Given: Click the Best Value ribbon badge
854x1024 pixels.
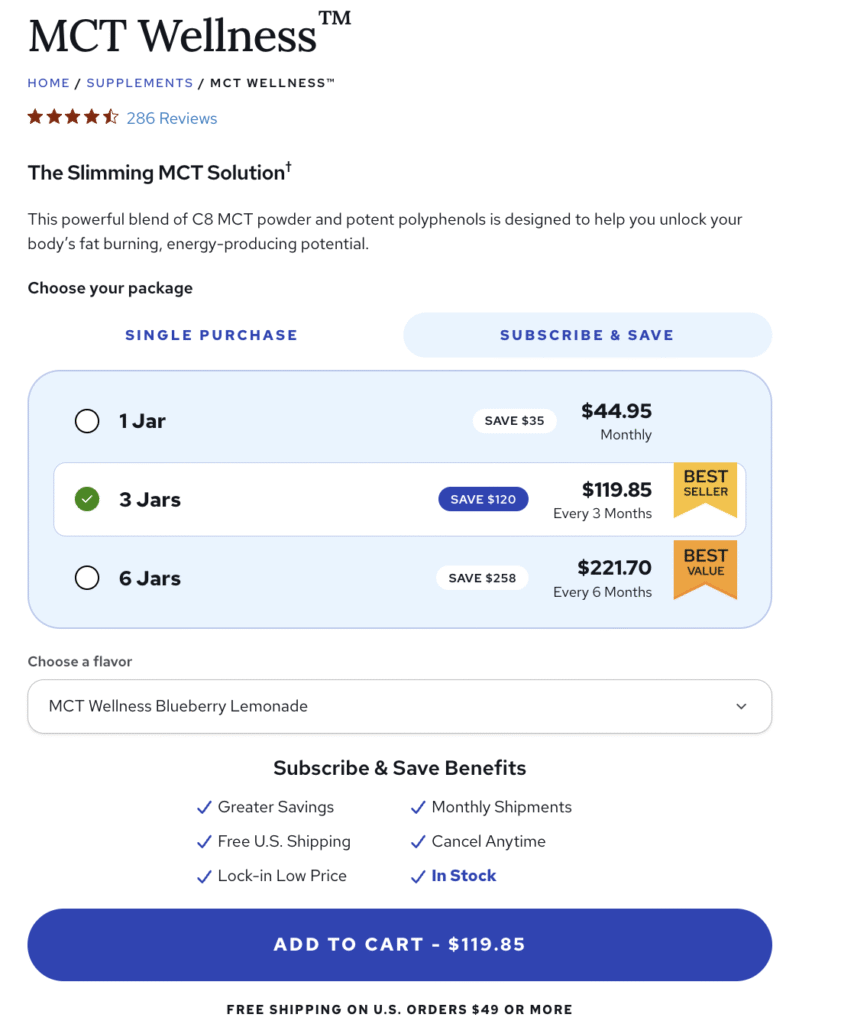Looking at the screenshot, I should [x=705, y=566].
